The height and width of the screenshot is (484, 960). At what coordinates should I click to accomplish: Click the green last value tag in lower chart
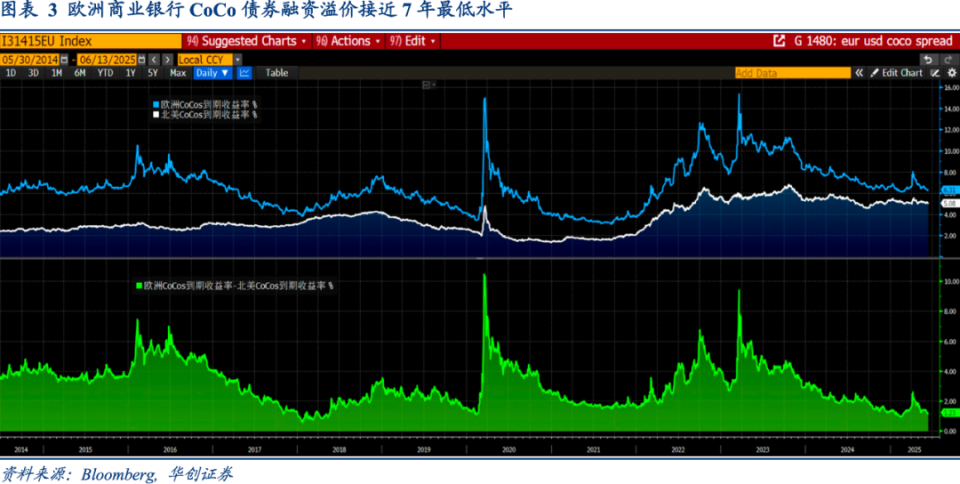[949, 413]
